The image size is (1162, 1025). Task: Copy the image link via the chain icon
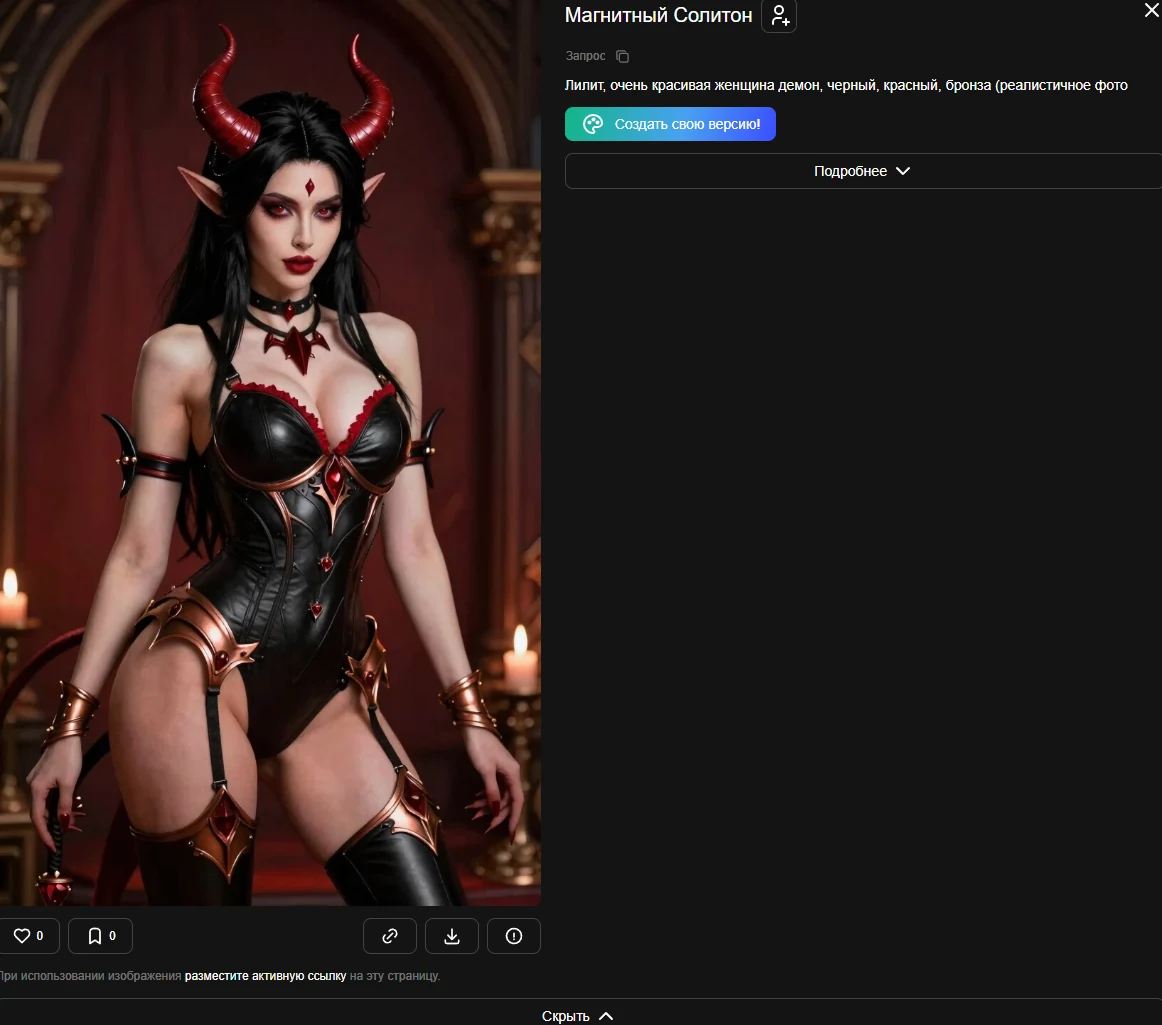pos(390,936)
